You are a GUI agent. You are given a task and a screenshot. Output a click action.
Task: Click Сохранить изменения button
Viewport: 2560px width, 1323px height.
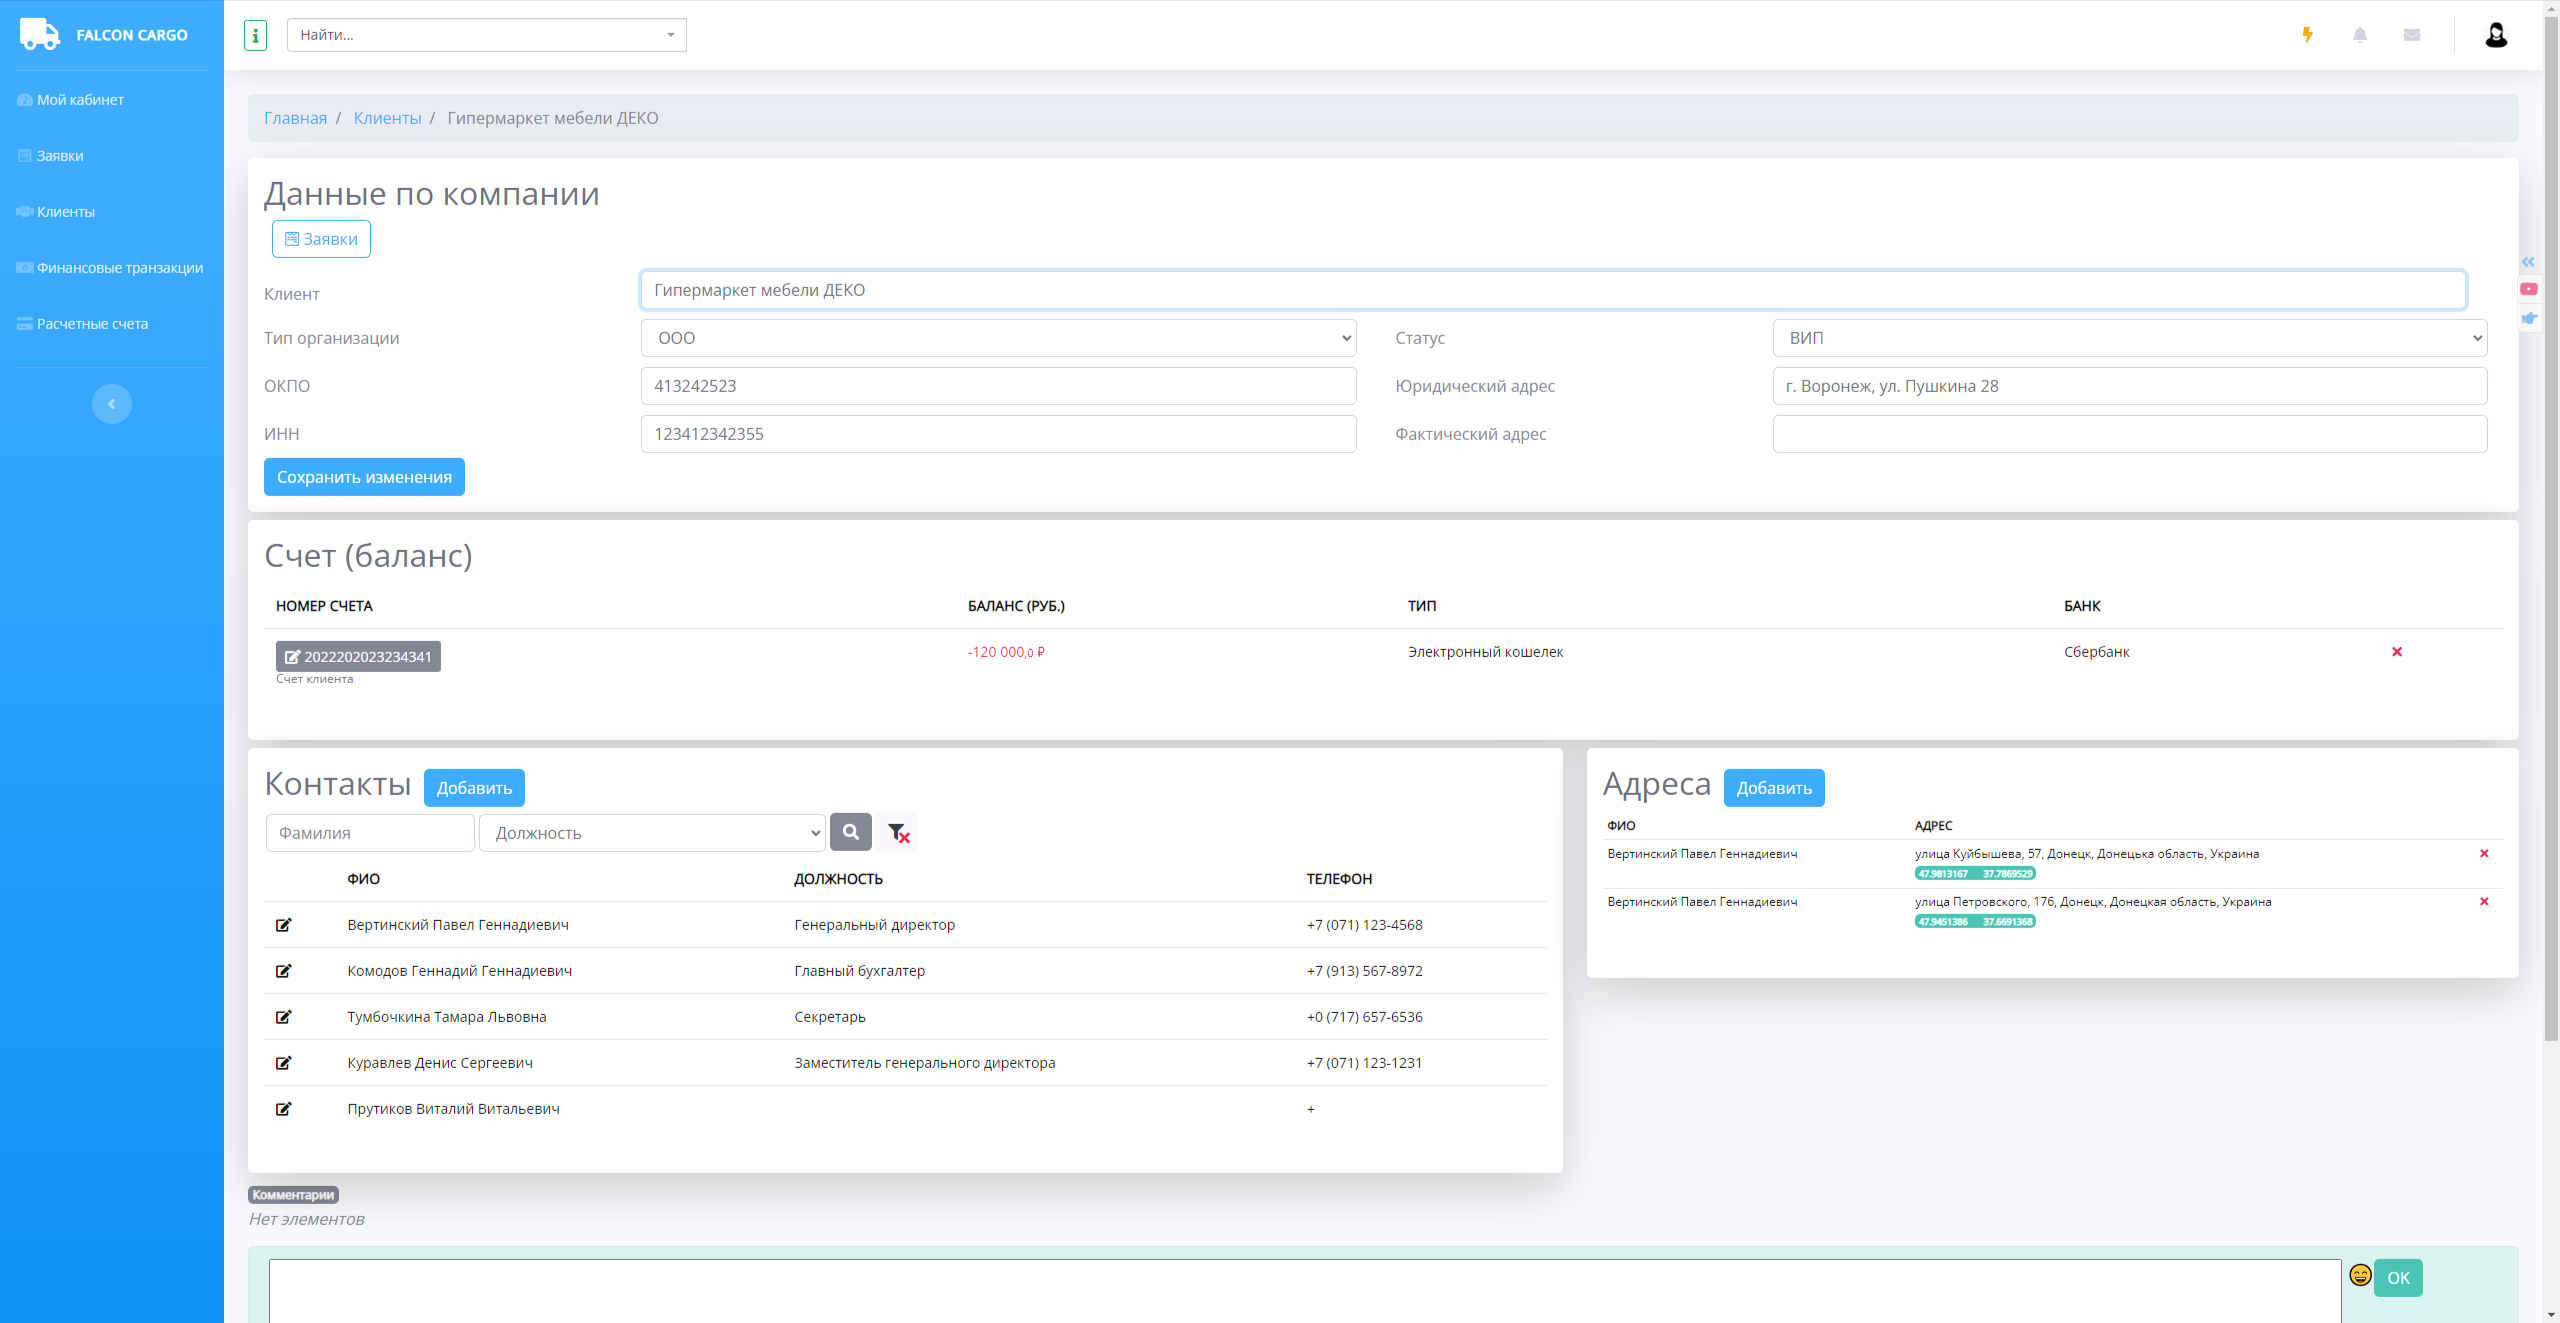tap(364, 477)
